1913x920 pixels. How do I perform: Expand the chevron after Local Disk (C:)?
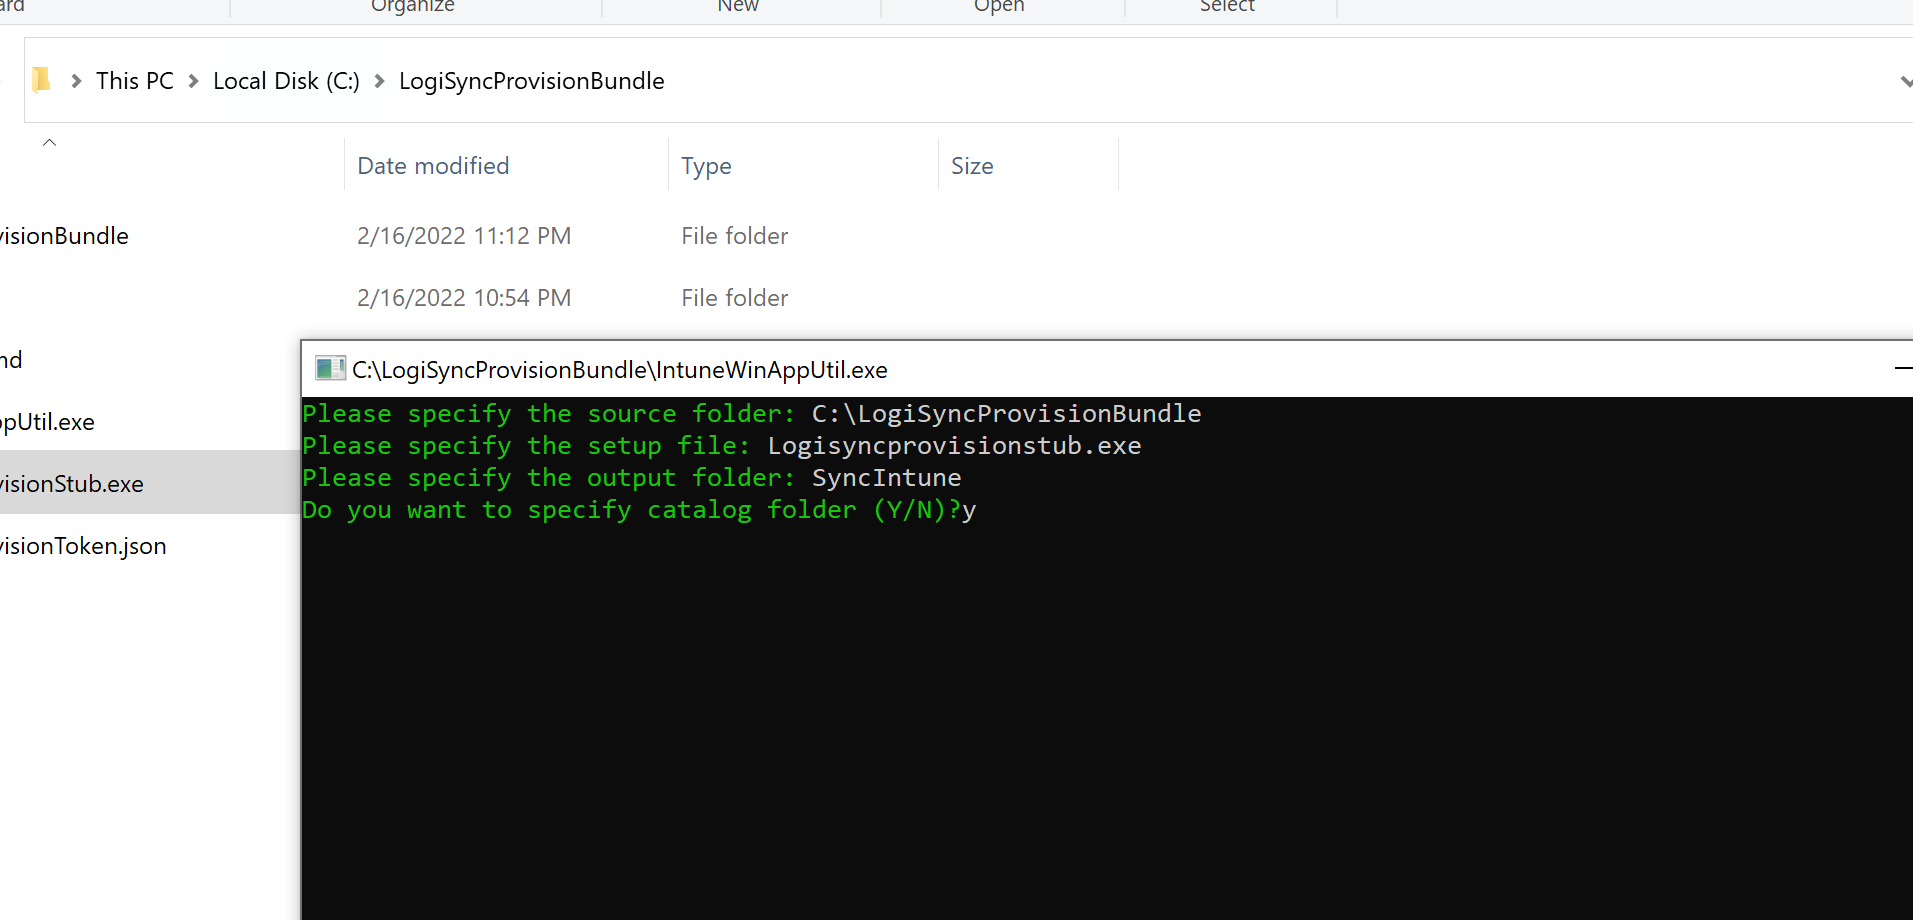[380, 81]
